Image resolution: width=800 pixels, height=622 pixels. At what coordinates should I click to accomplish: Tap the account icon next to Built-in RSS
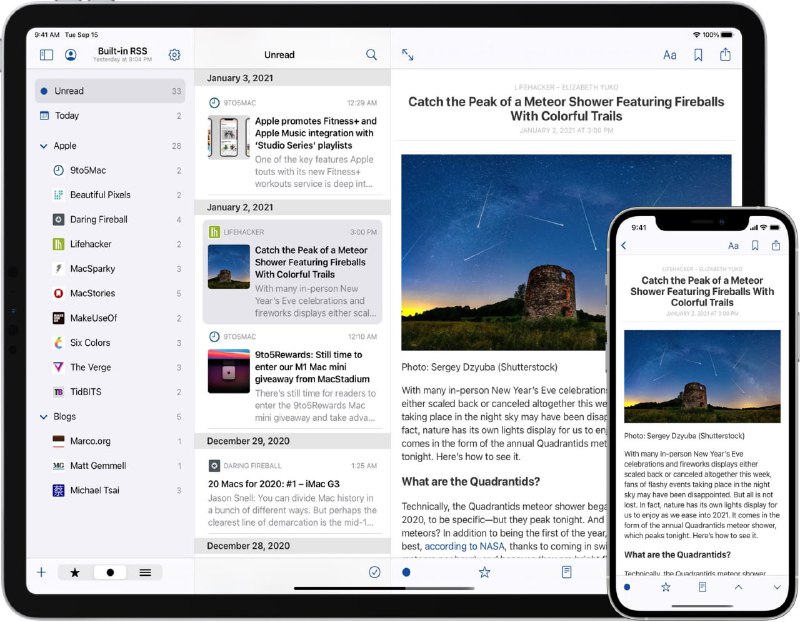[68, 55]
